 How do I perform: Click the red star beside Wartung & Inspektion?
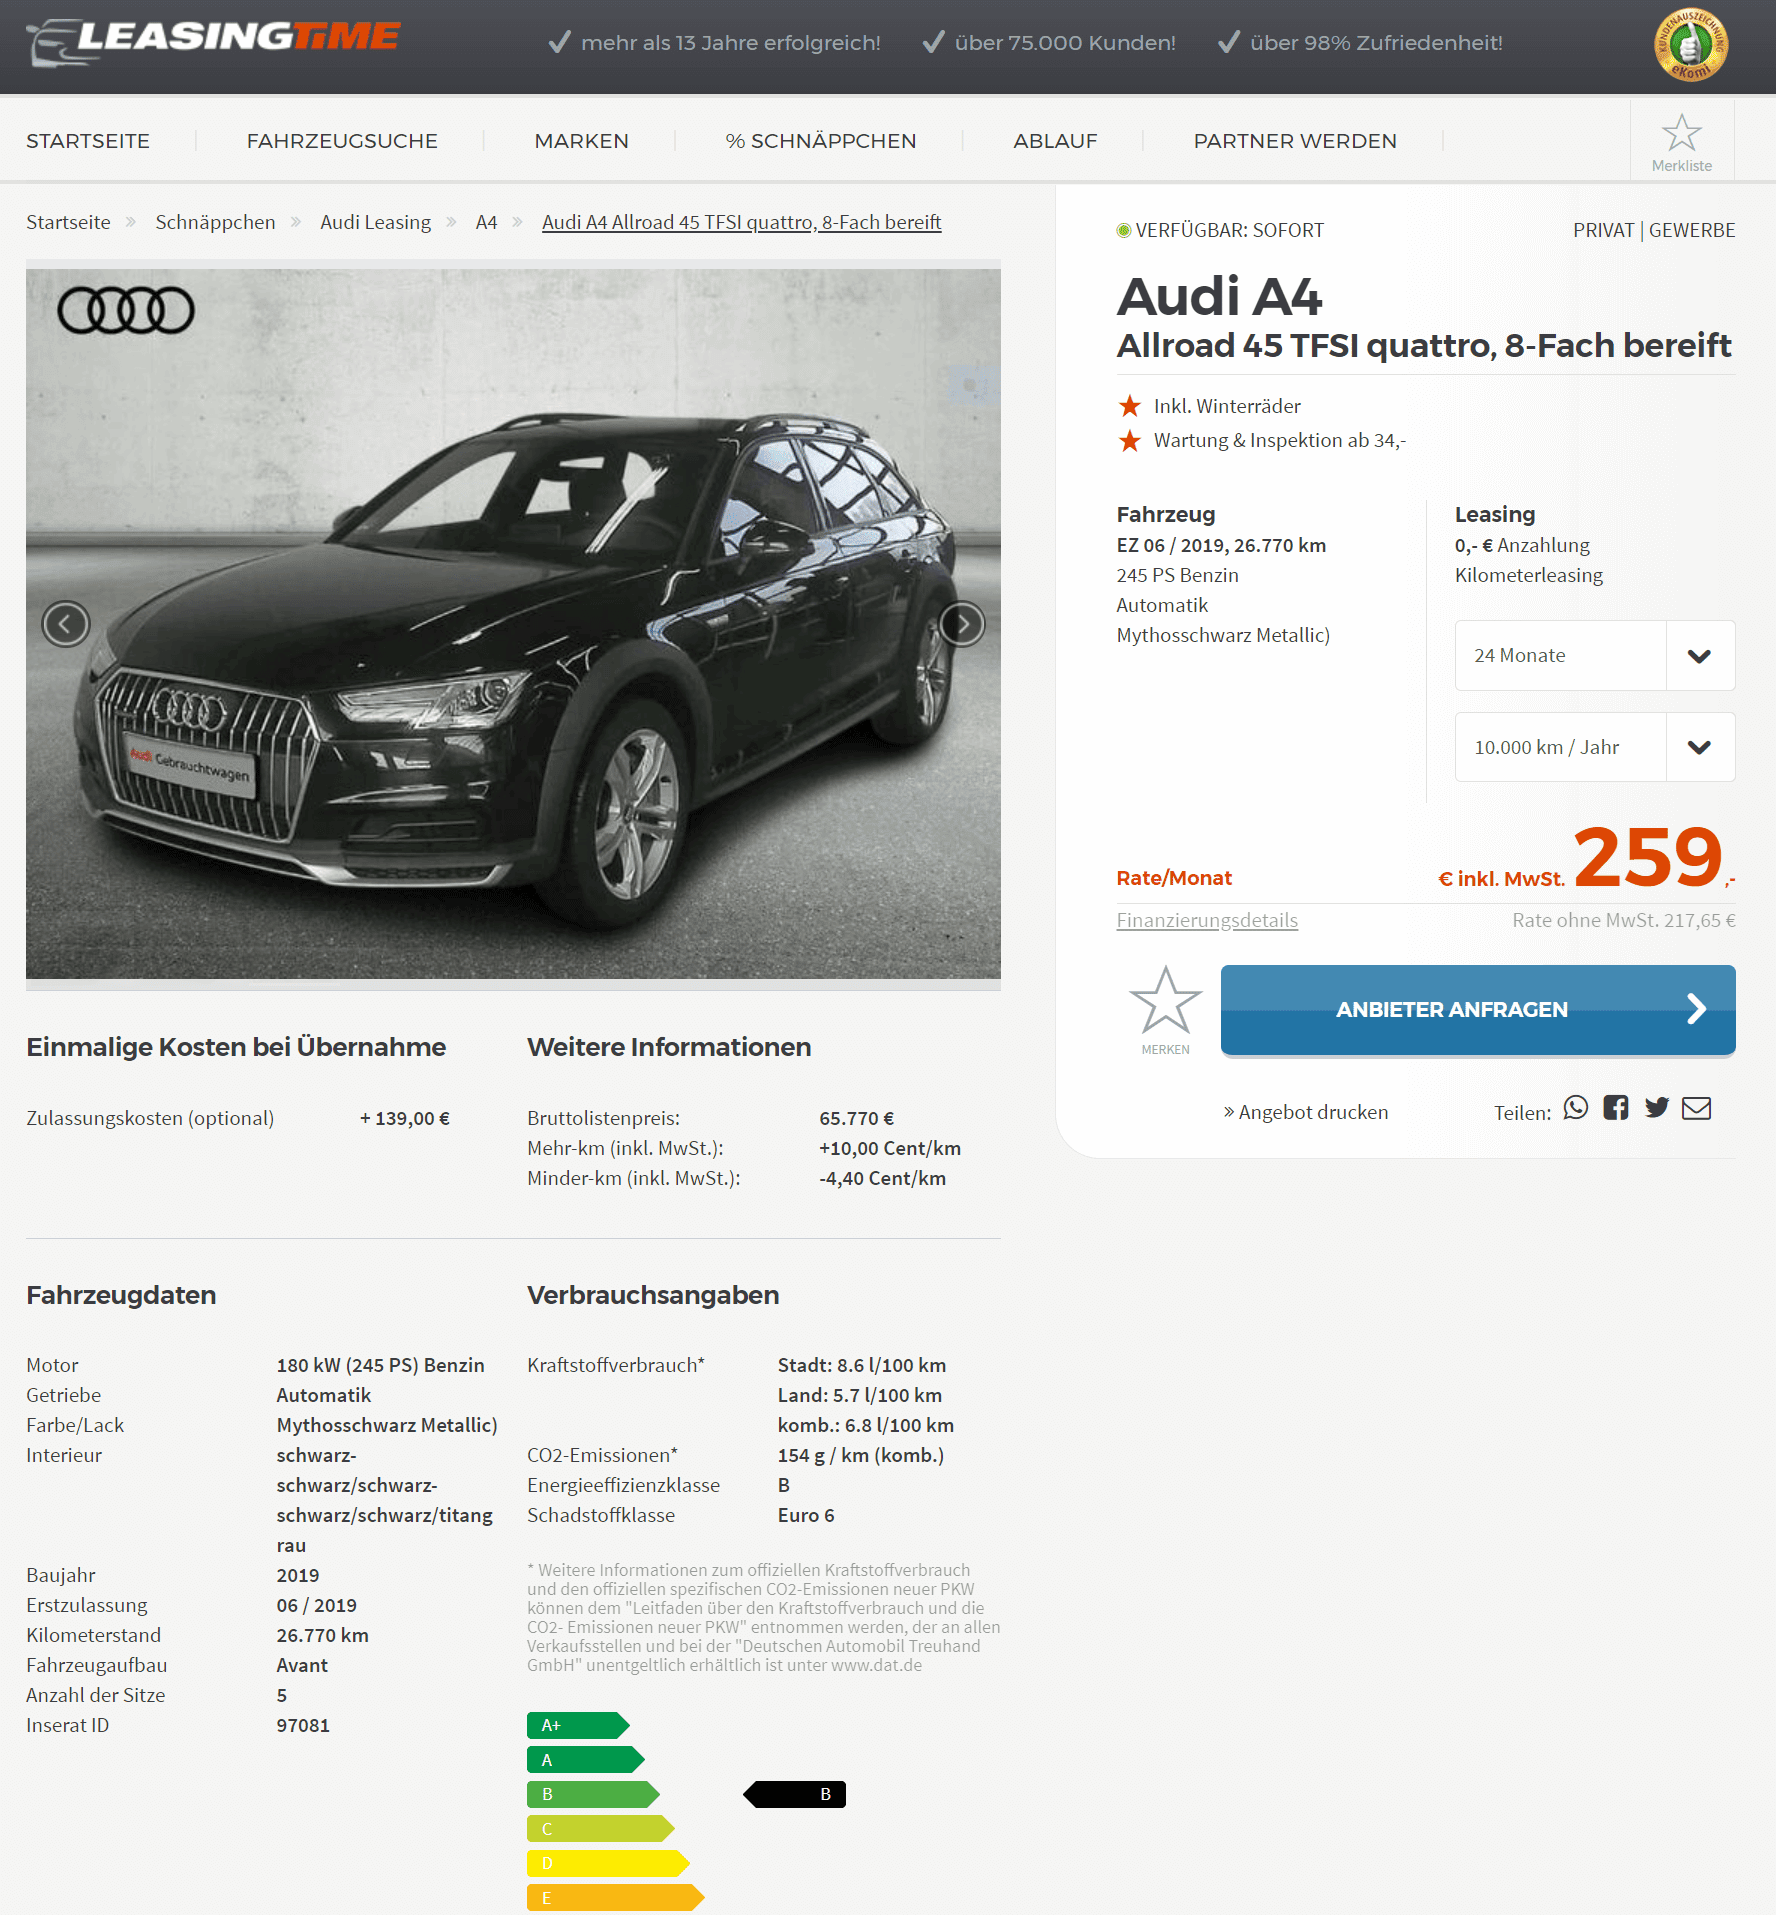click(1130, 440)
